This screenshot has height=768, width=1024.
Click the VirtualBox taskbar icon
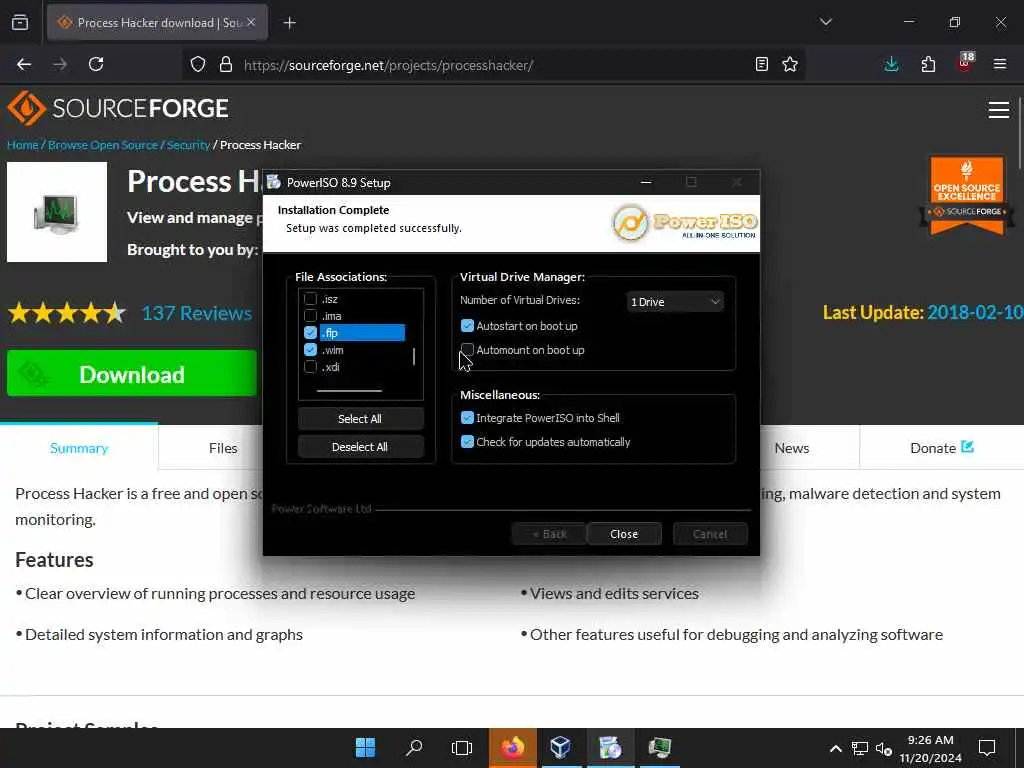(x=561, y=748)
